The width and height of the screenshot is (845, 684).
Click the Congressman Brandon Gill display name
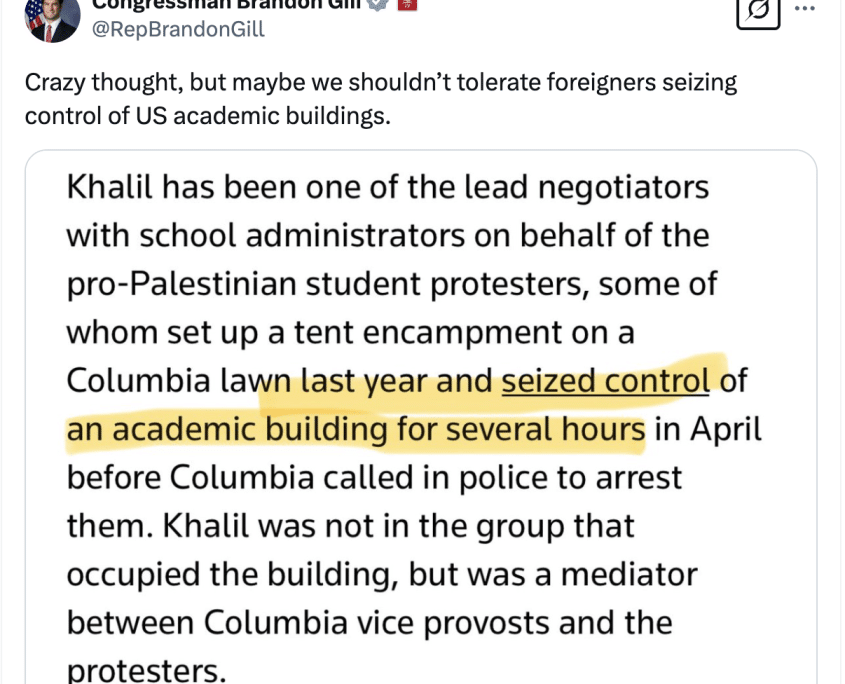(226, 4)
